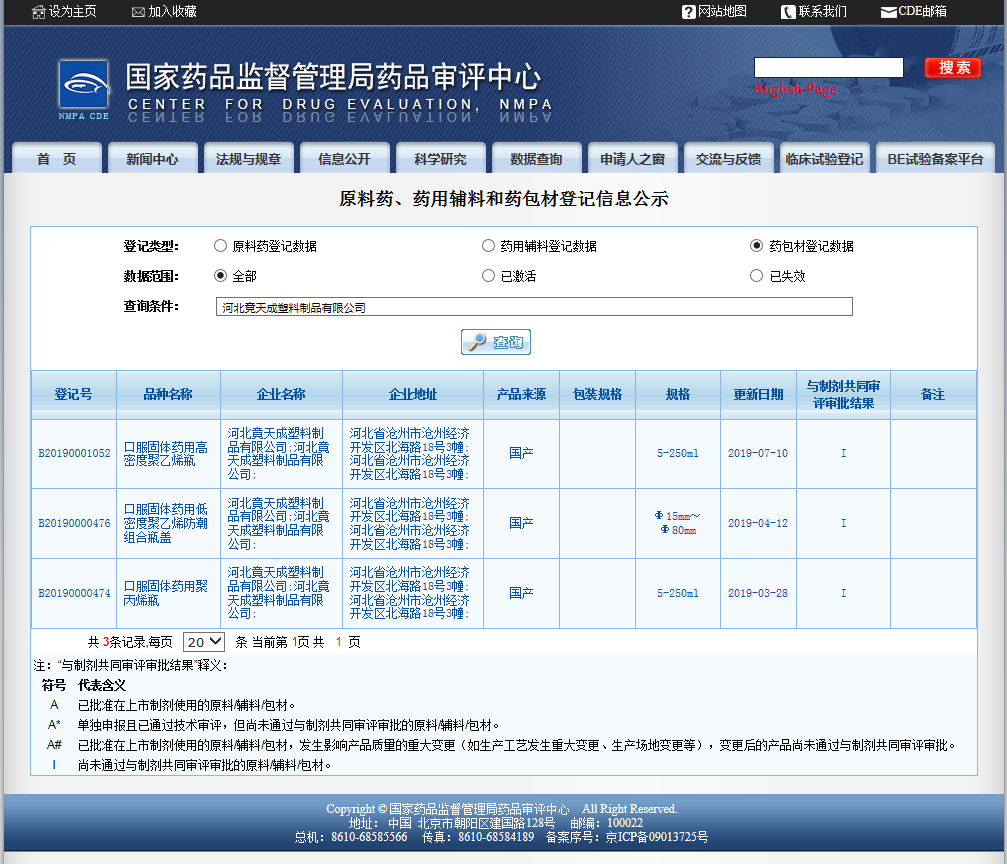Click the 查询条件 query text field
1007x864 pixels.
534,306
